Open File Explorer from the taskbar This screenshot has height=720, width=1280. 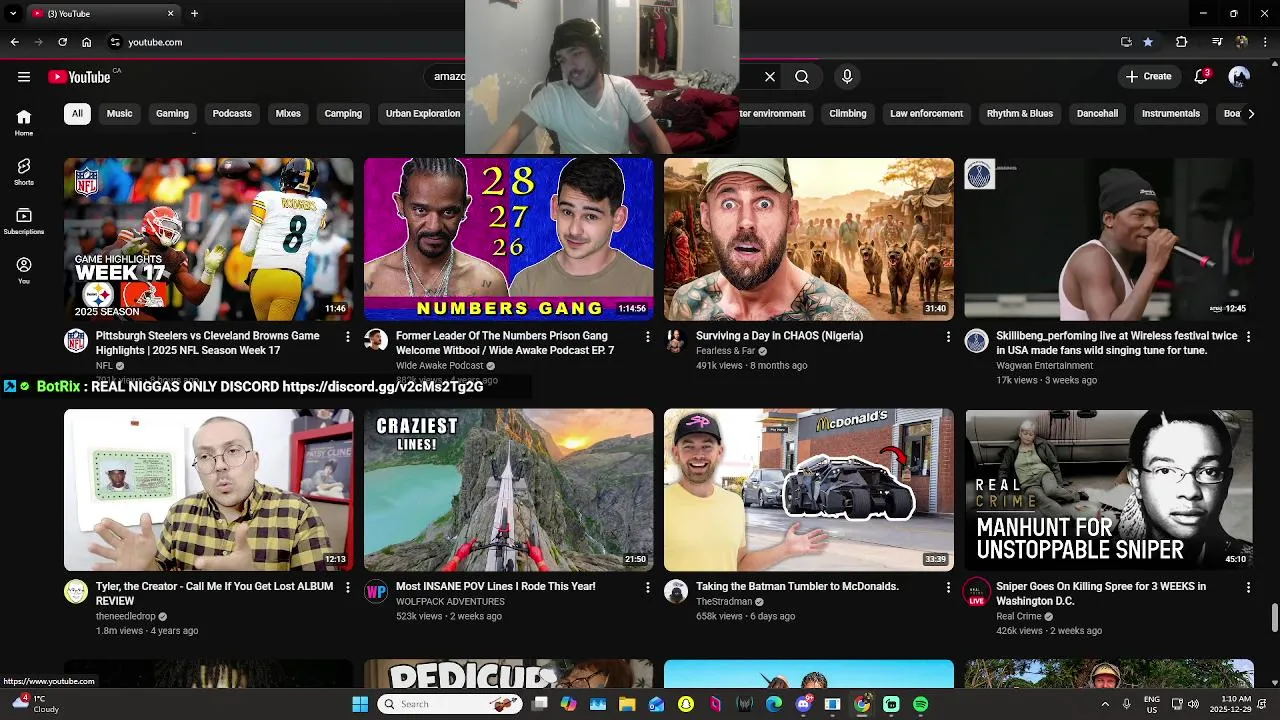[627, 704]
